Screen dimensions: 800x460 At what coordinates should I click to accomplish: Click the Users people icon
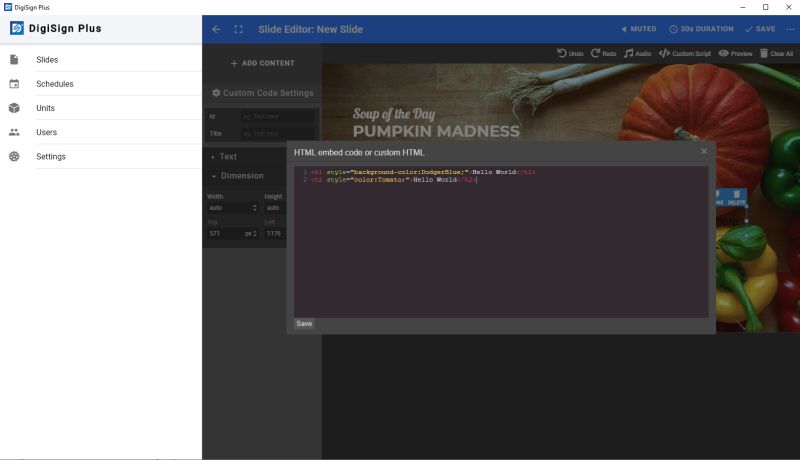pyautogui.click(x=14, y=132)
